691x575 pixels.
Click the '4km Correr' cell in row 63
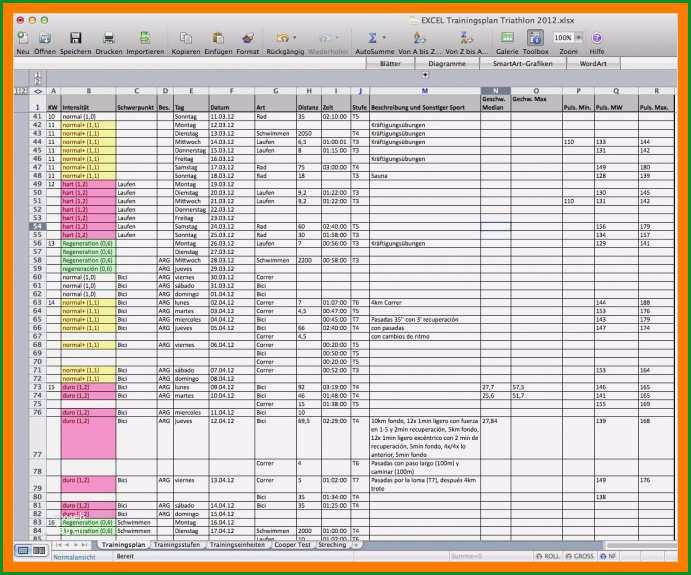[x=425, y=303]
